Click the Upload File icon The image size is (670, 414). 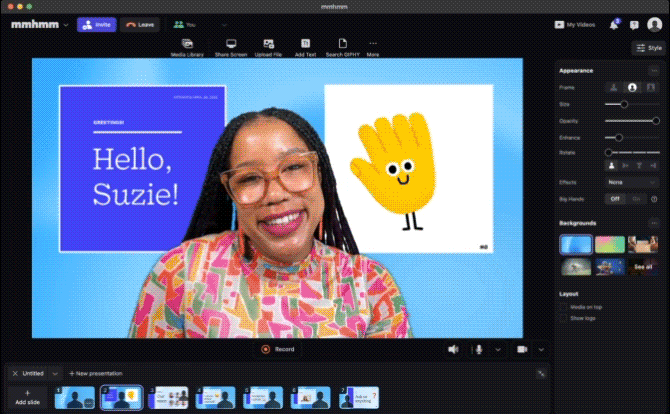268,44
